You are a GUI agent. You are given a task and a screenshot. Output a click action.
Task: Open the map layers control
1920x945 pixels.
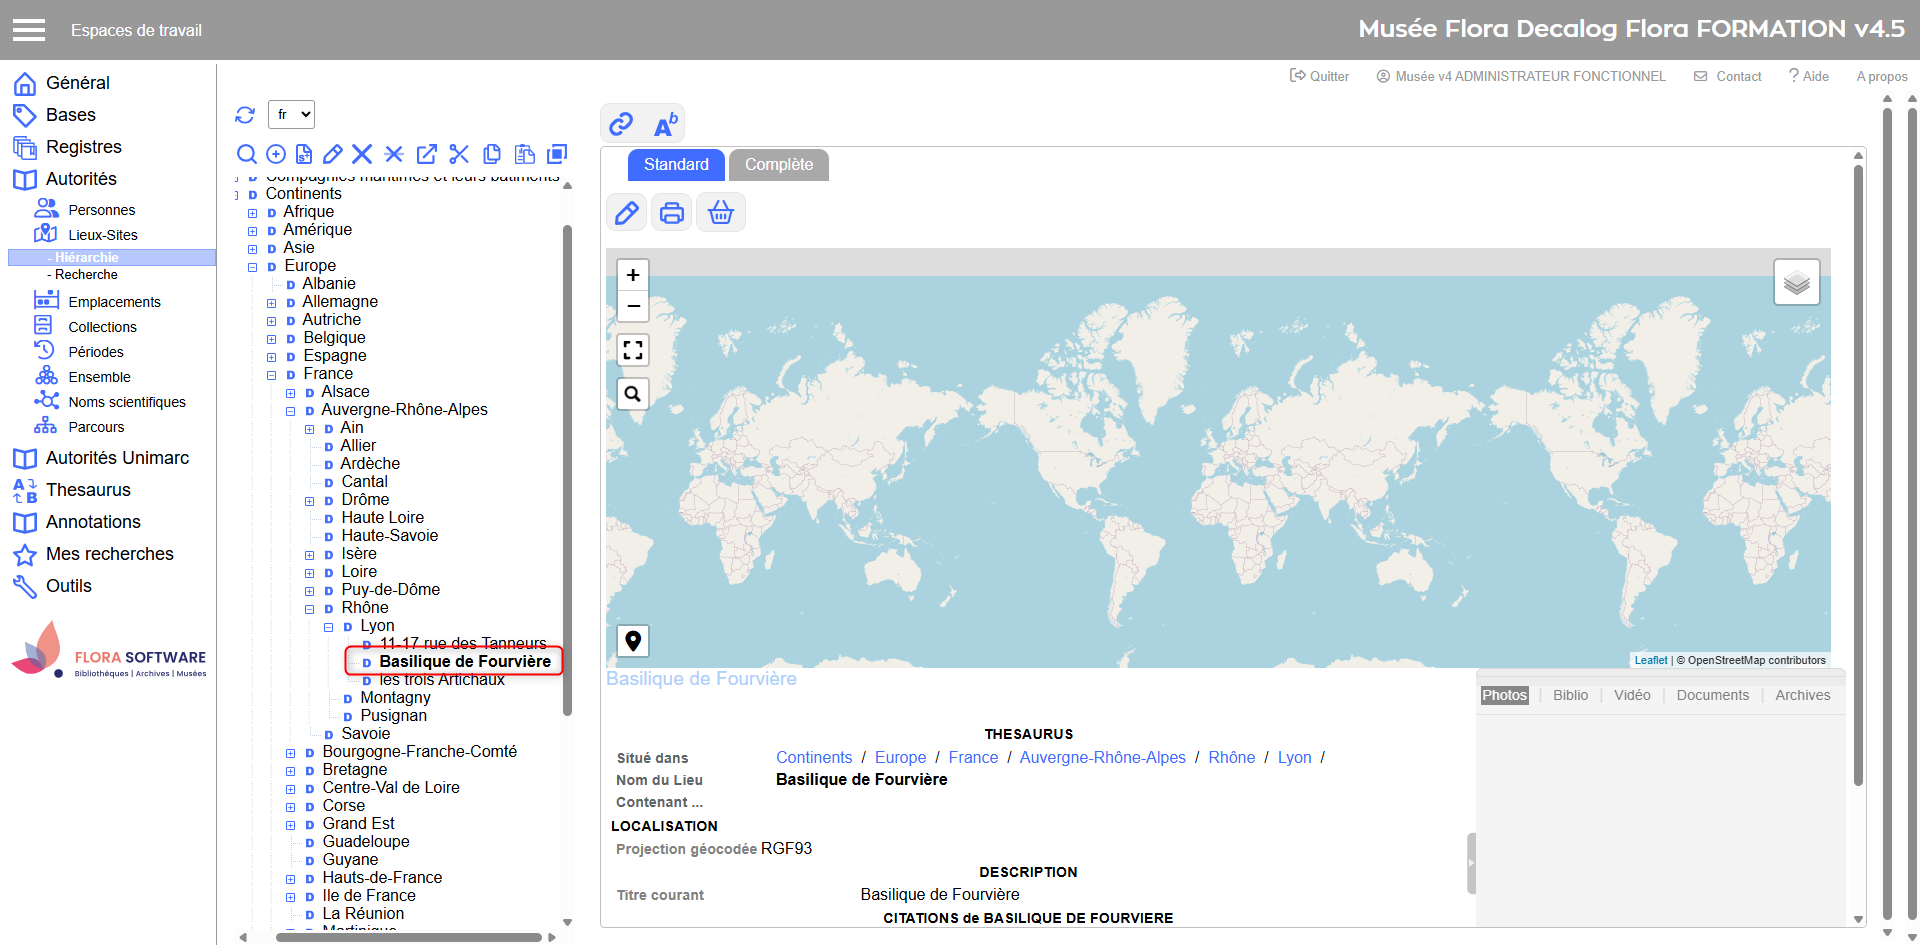coord(1796,283)
